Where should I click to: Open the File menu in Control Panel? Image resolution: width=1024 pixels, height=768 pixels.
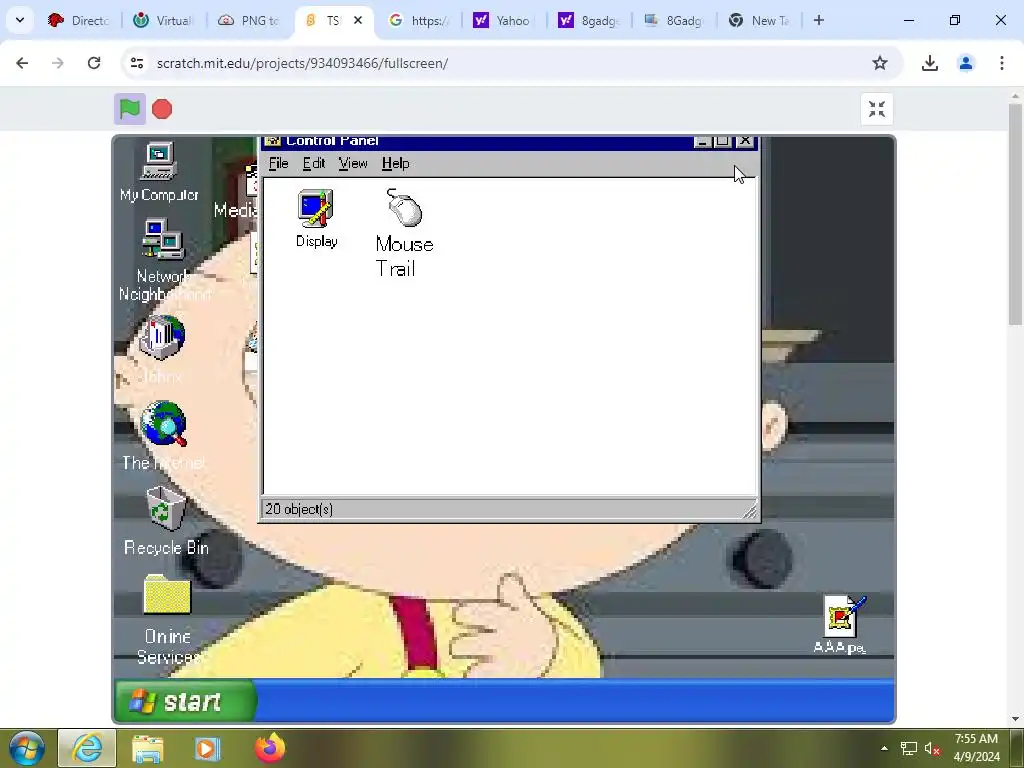278,163
